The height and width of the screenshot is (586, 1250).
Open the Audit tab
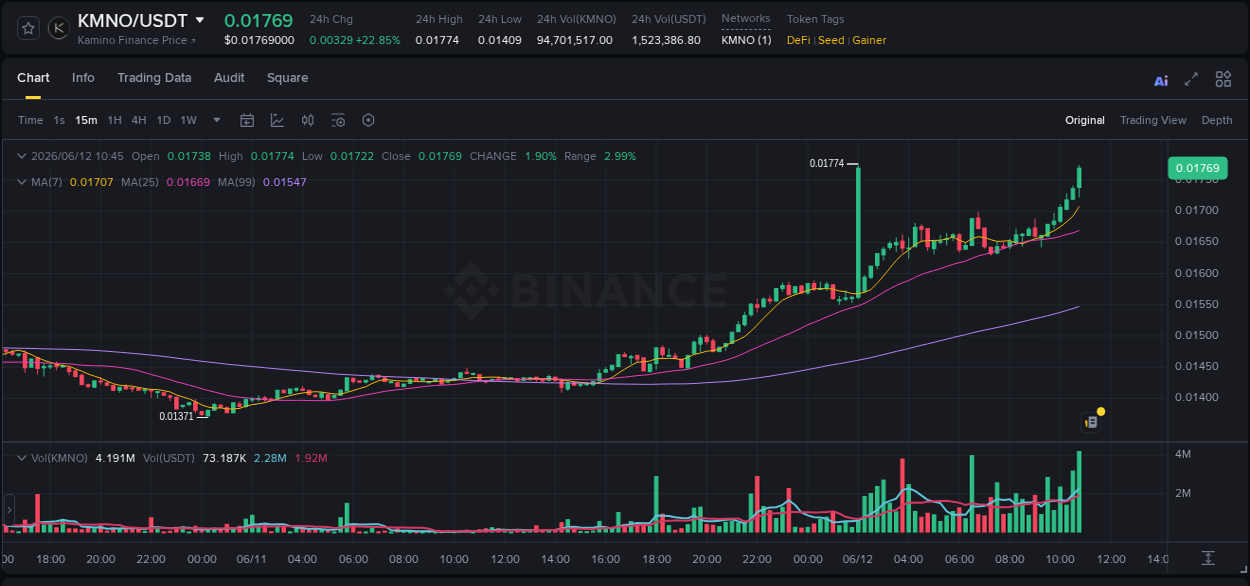(229, 78)
